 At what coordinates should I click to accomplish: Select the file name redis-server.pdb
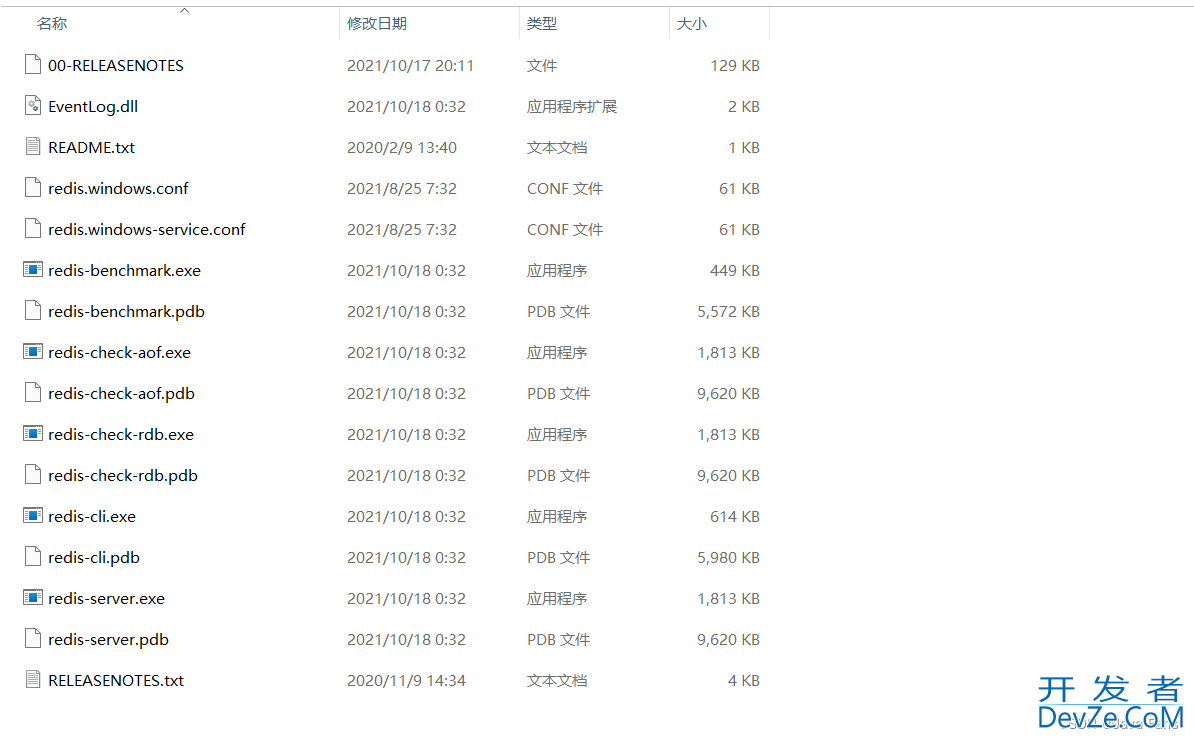(x=108, y=640)
